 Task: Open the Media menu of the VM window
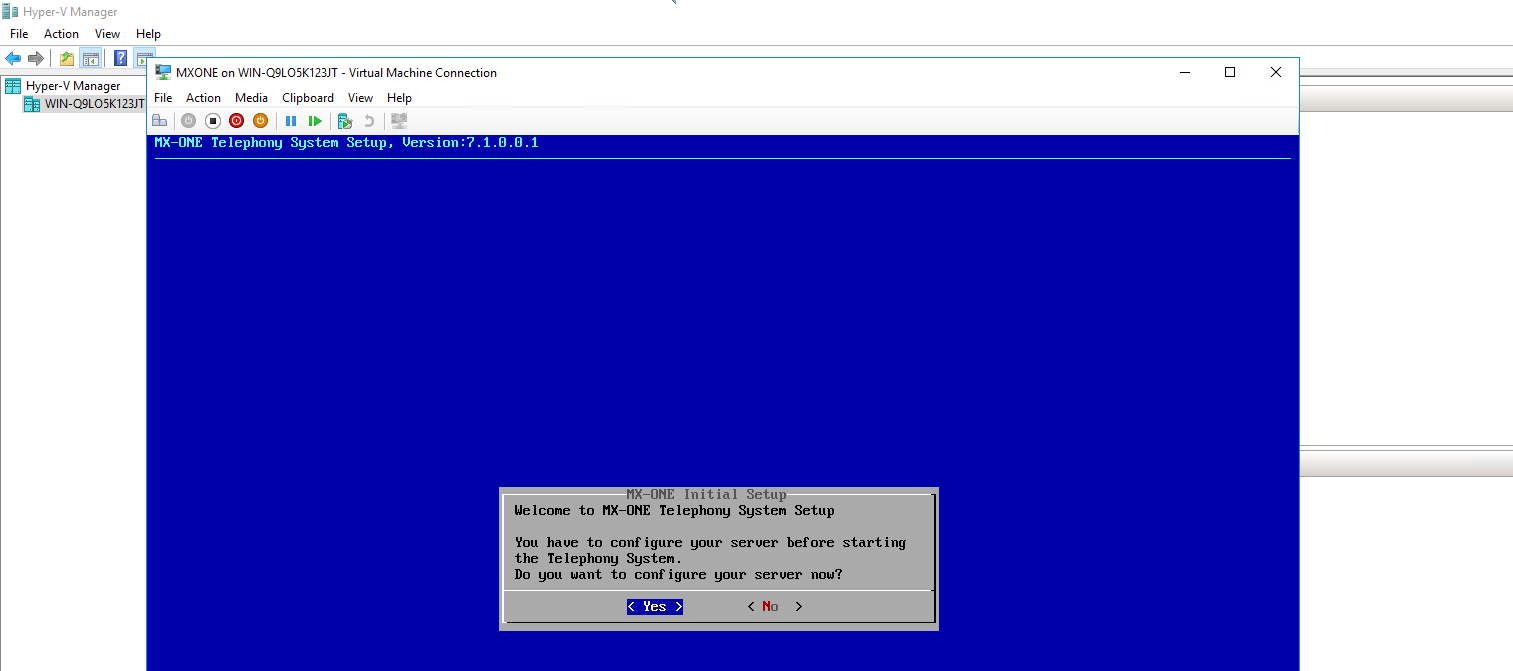tap(251, 98)
